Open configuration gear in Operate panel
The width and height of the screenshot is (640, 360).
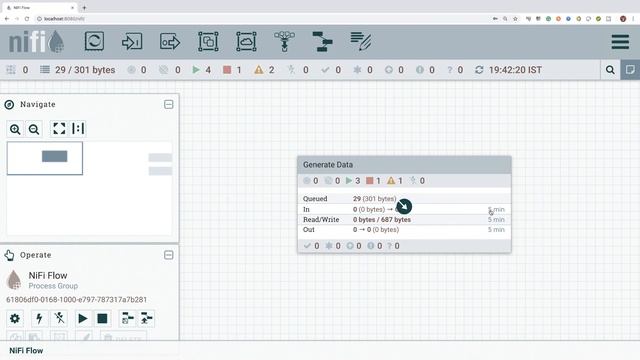(15, 318)
